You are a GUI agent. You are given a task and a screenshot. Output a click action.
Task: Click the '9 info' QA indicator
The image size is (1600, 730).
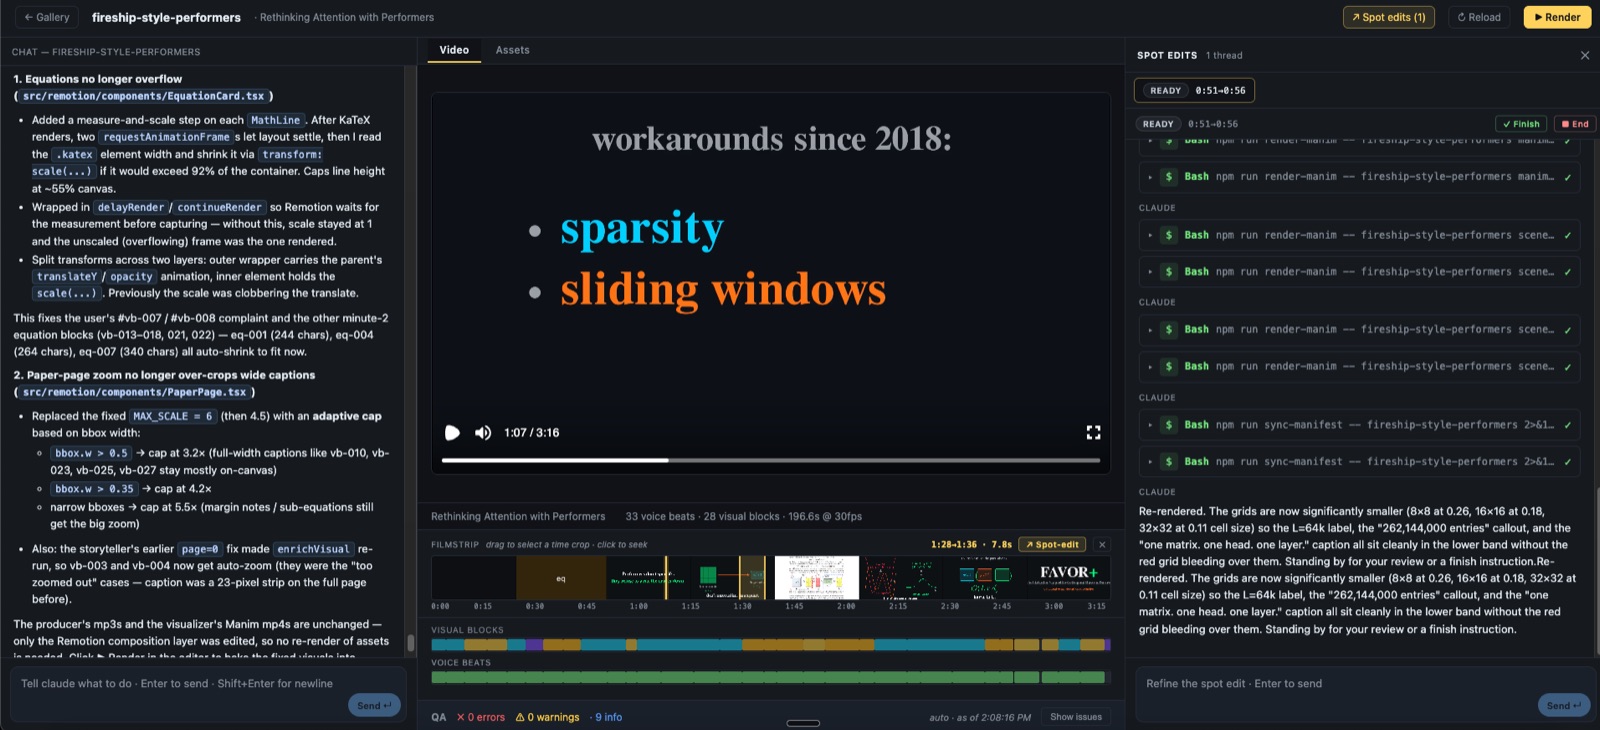pos(606,717)
